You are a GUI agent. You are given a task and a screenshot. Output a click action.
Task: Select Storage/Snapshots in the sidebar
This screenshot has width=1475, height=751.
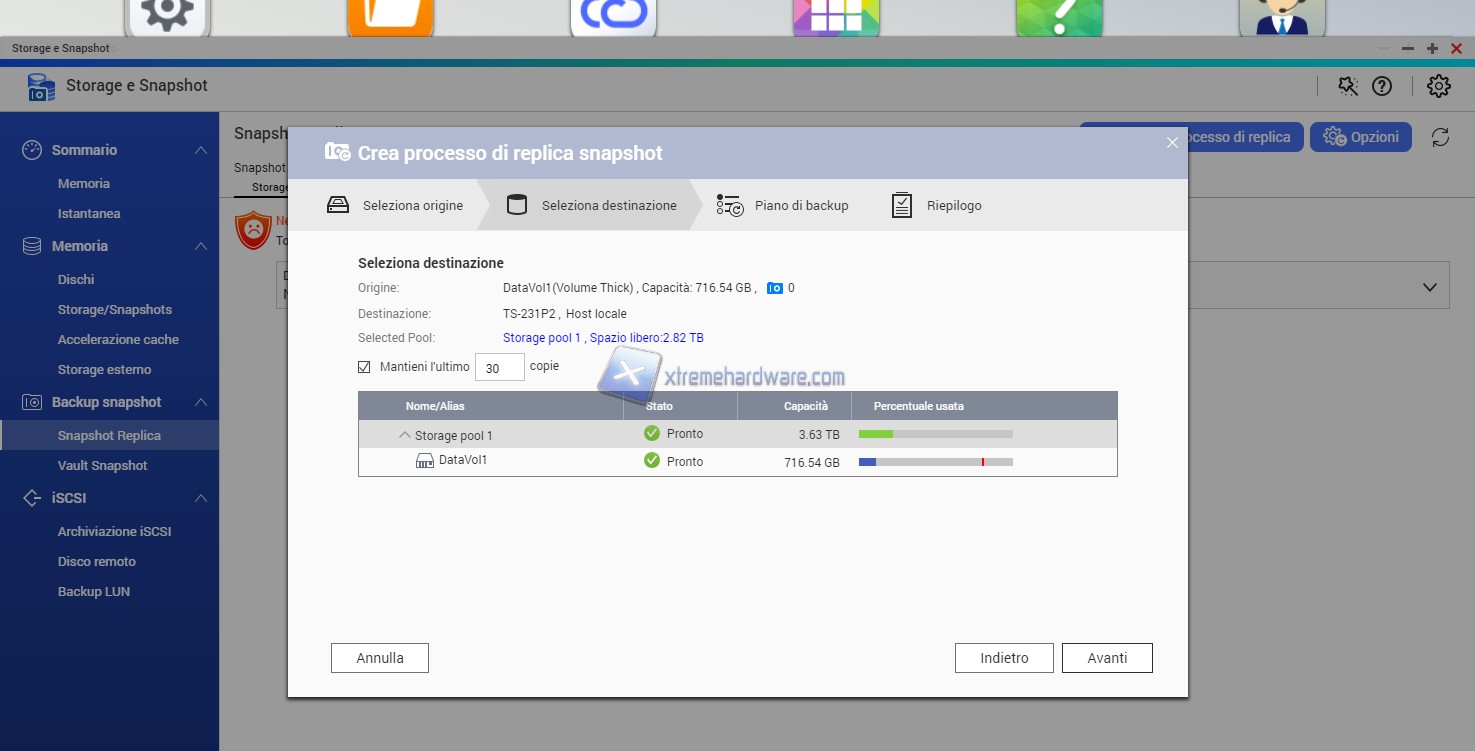(x=114, y=310)
